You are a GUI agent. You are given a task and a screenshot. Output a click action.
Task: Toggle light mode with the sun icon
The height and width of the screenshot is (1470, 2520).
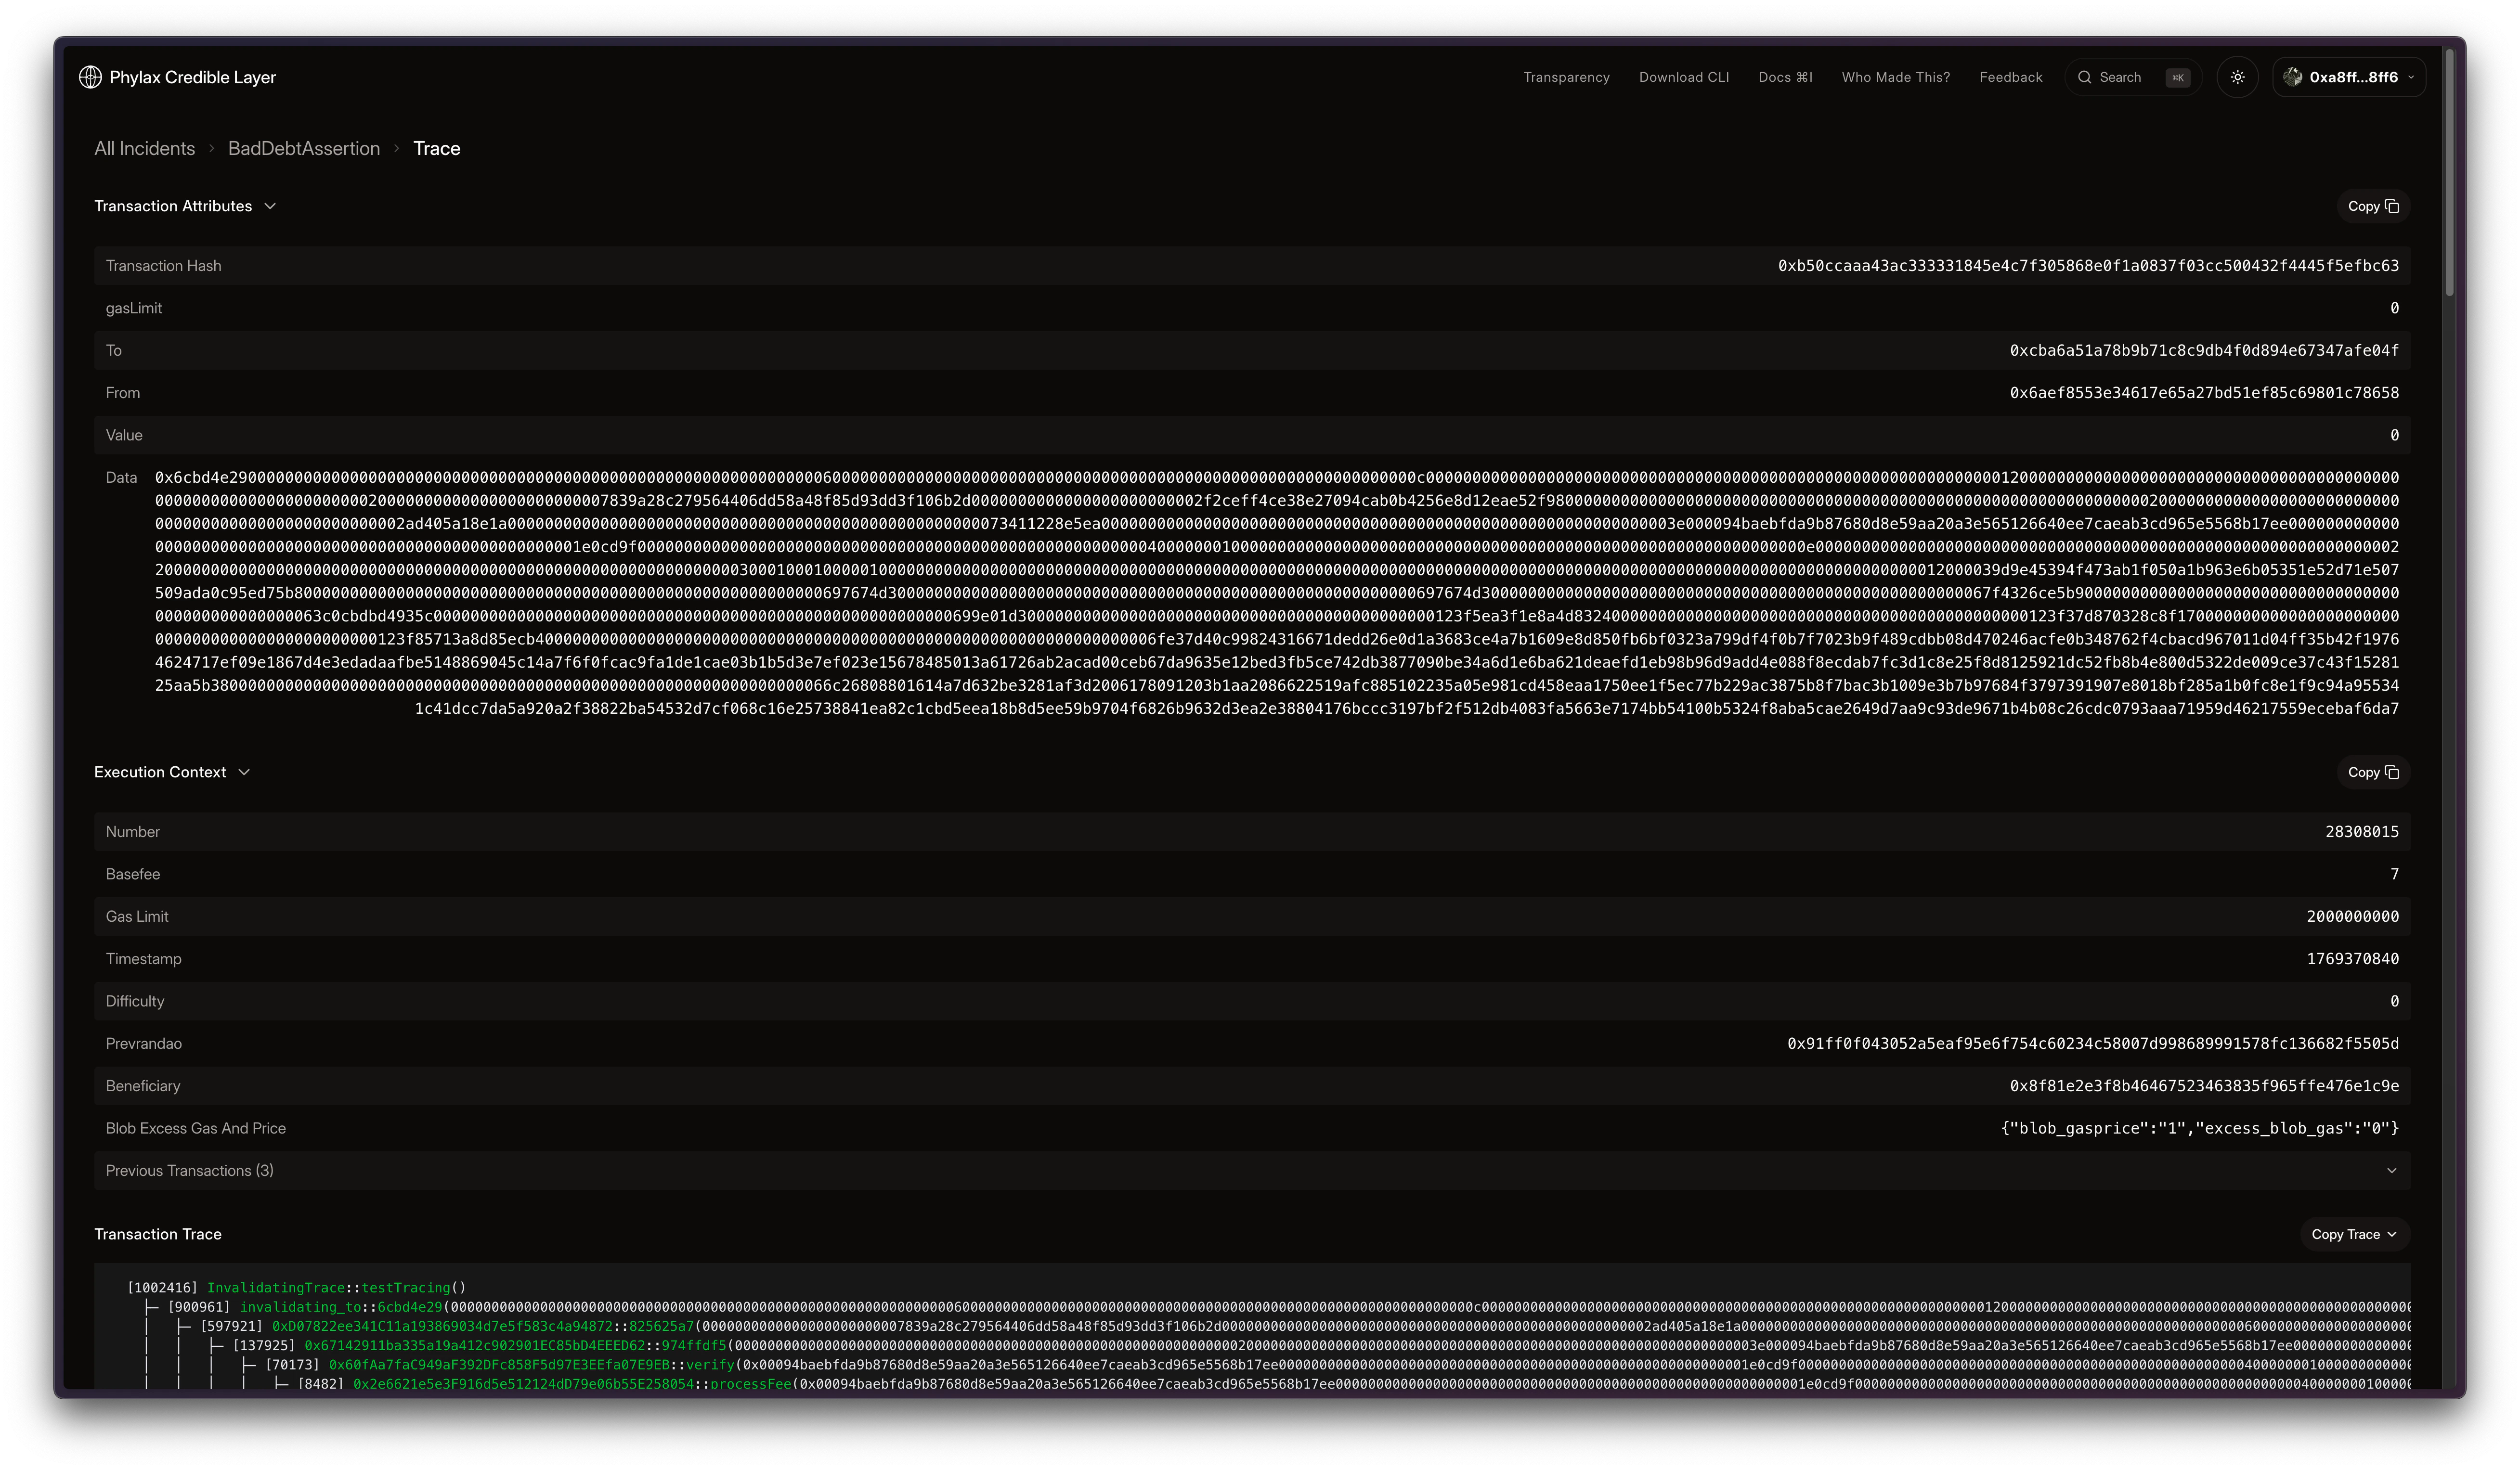coord(2238,77)
